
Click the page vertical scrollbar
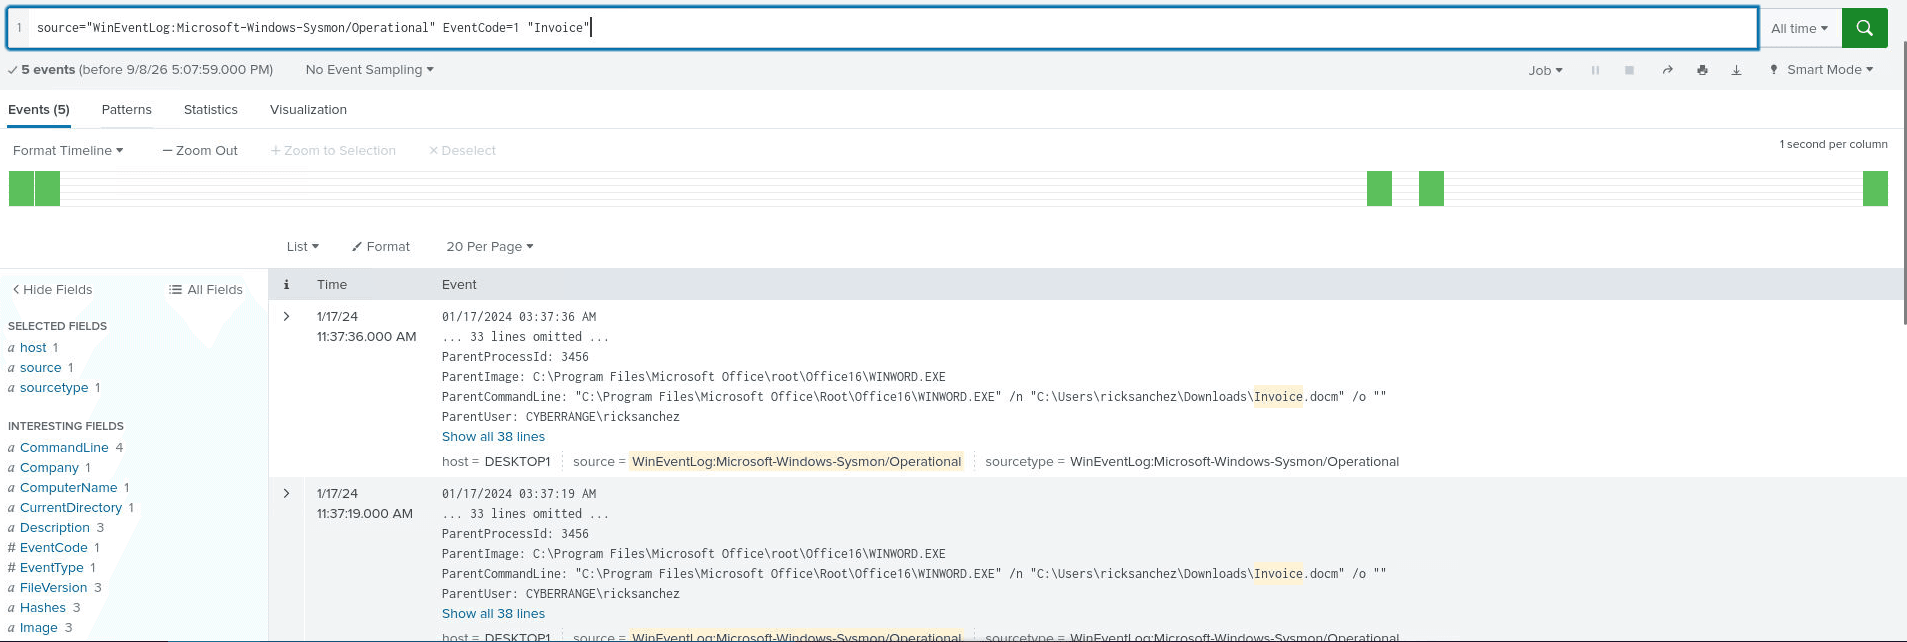[1904, 182]
